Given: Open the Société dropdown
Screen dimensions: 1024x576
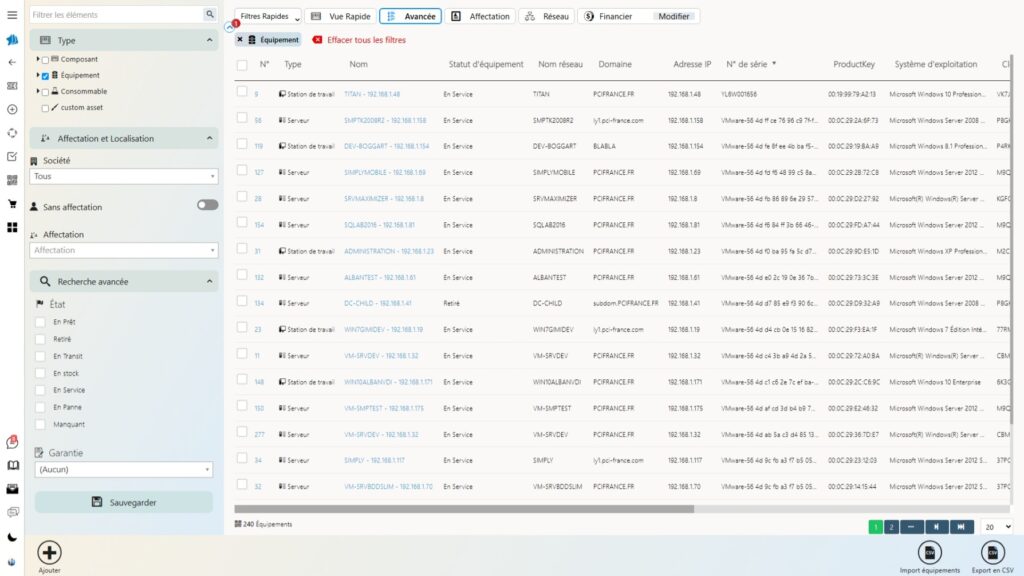Looking at the screenshot, I should [x=124, y=176].
